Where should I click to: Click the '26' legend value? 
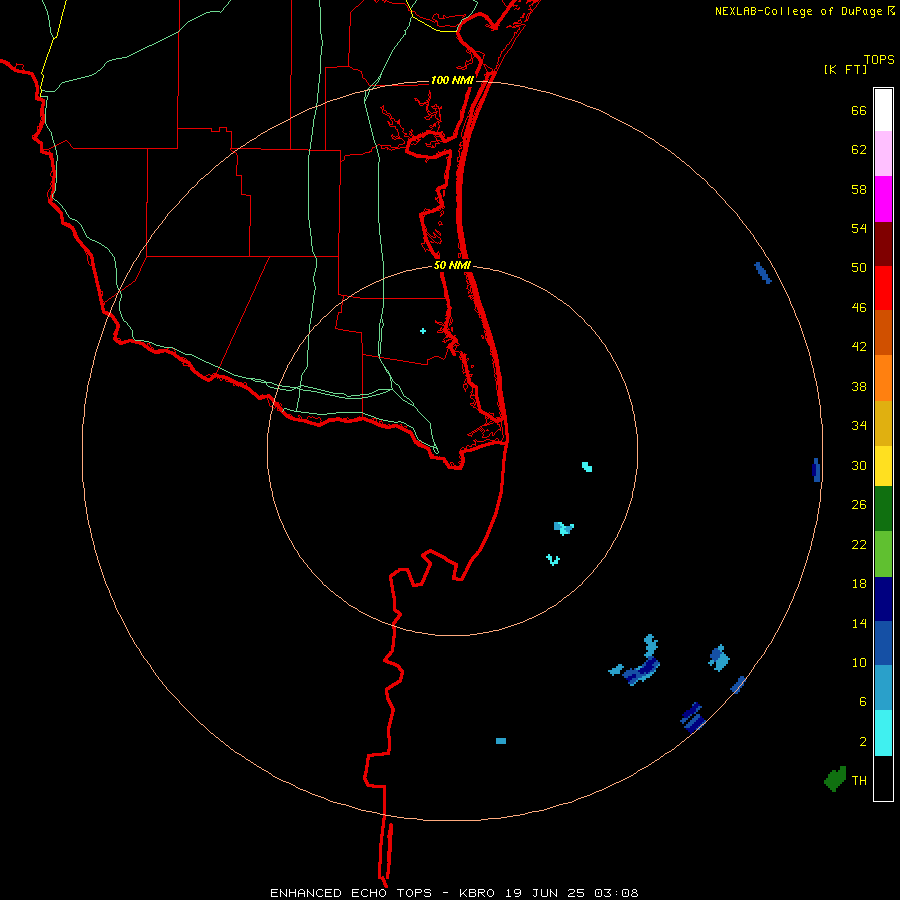[859, 505]
